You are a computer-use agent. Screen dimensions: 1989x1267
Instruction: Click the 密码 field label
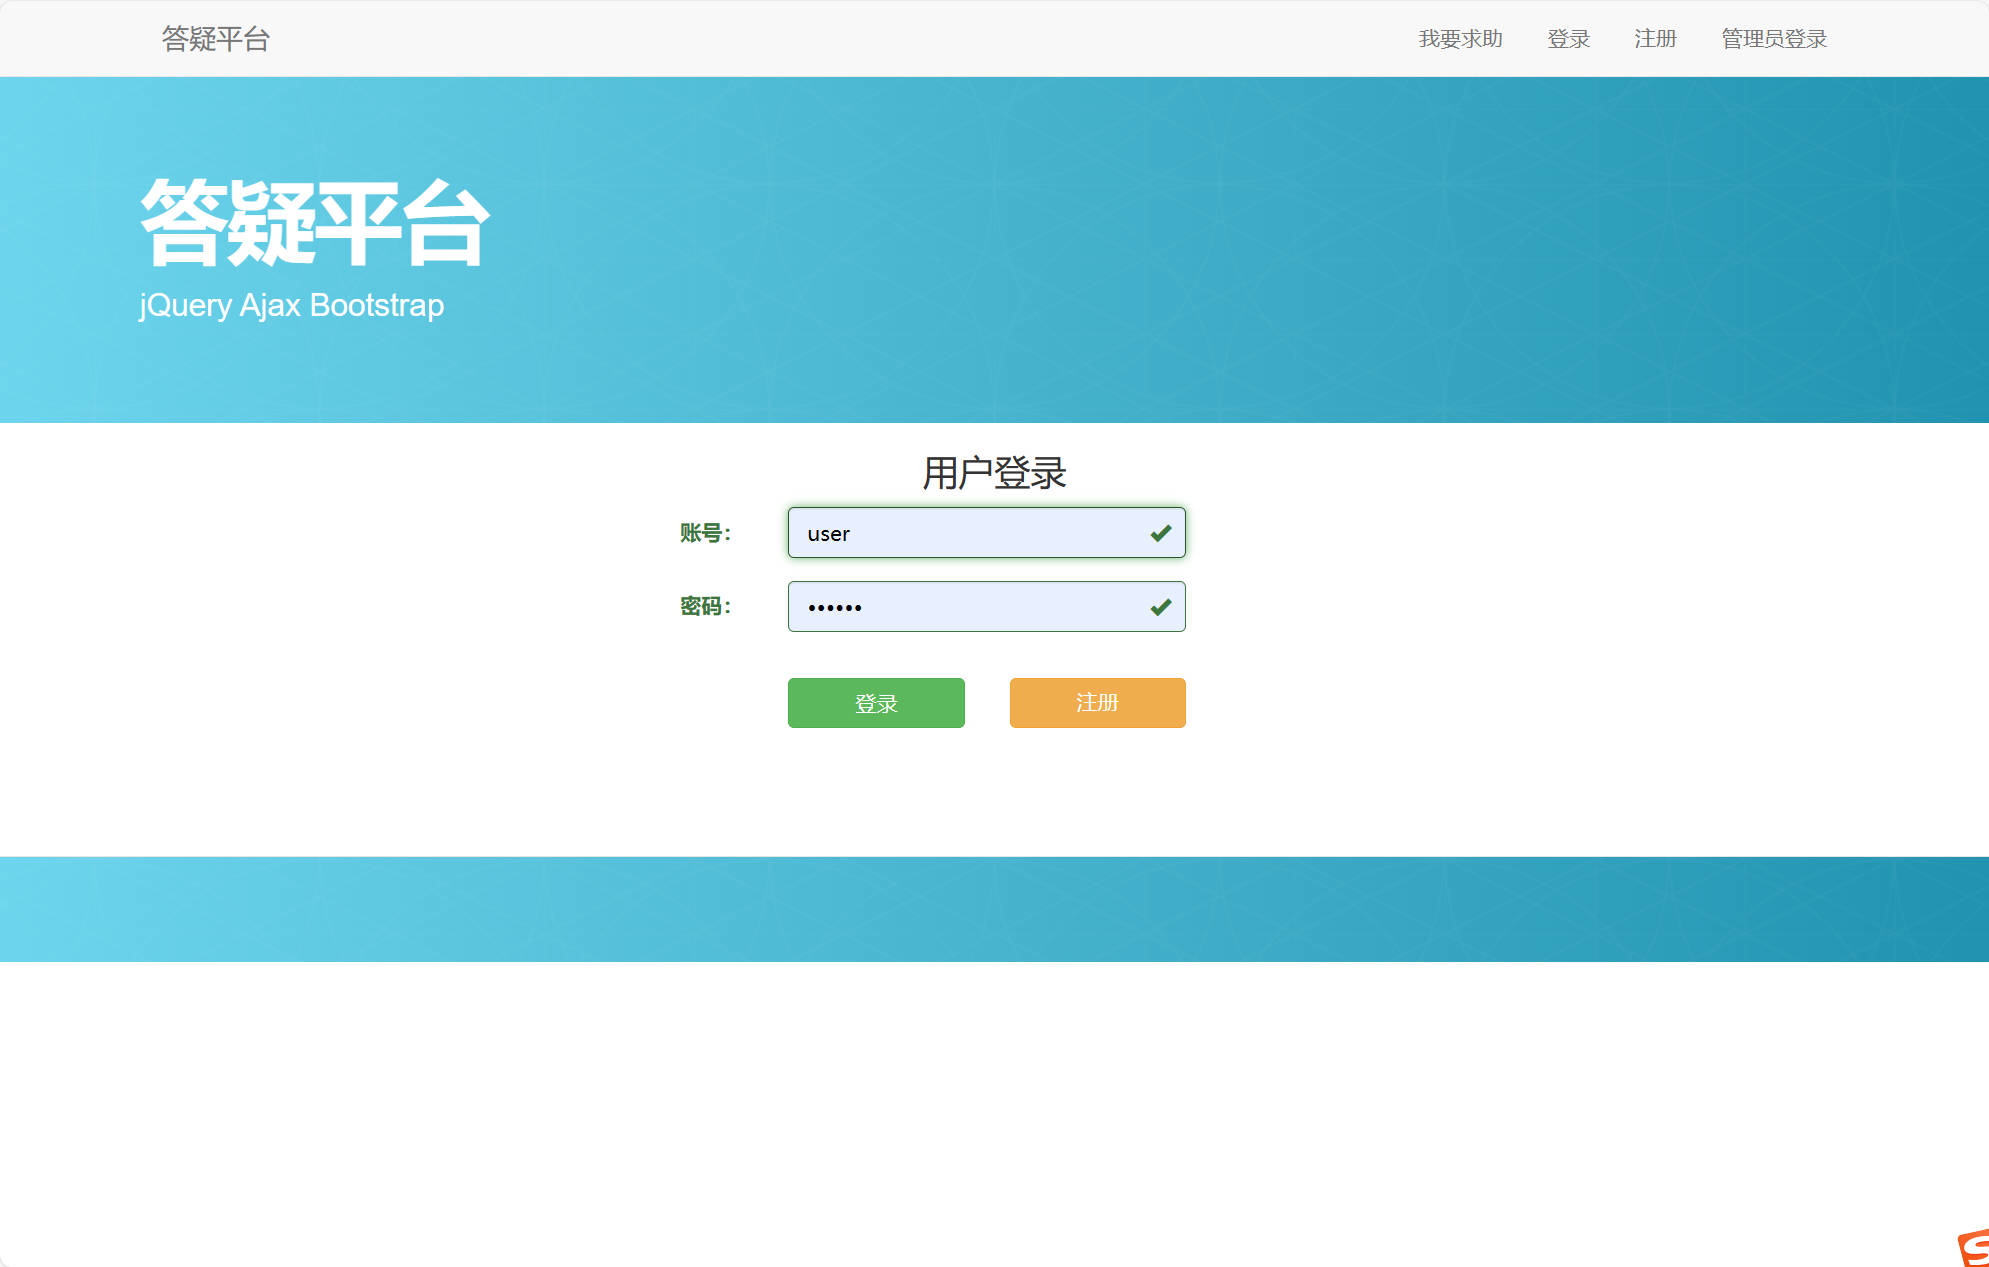tap(704, 606)
